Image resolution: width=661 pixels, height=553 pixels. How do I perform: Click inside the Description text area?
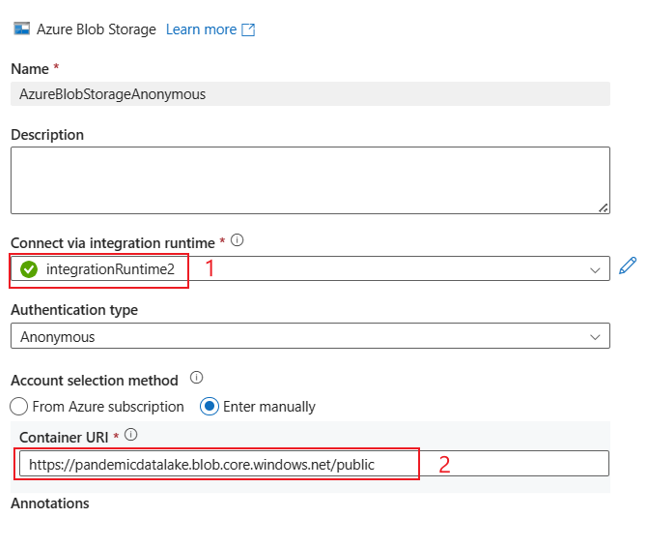pos(310,180)
